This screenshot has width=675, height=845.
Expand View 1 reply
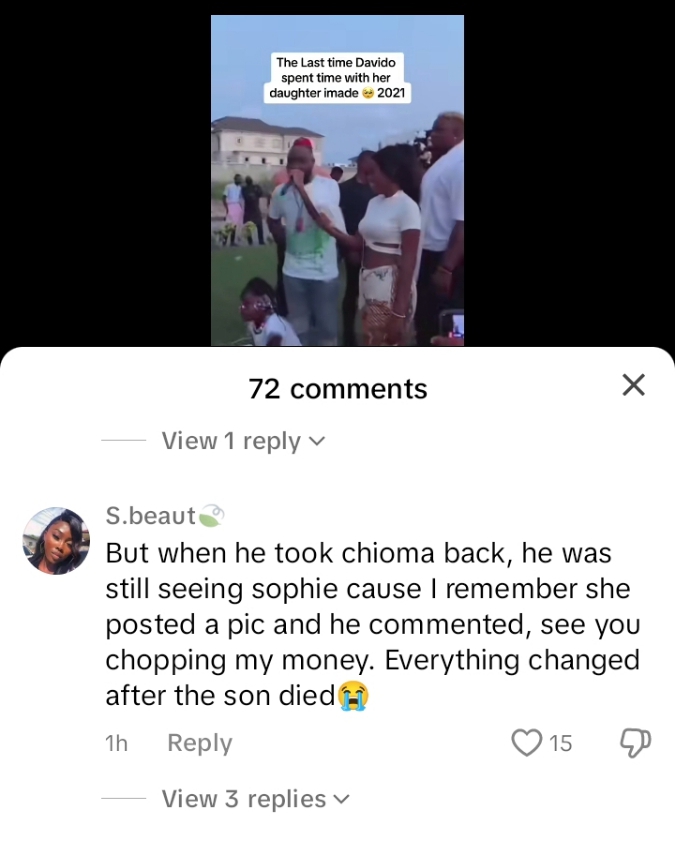(x=243, y=441)
